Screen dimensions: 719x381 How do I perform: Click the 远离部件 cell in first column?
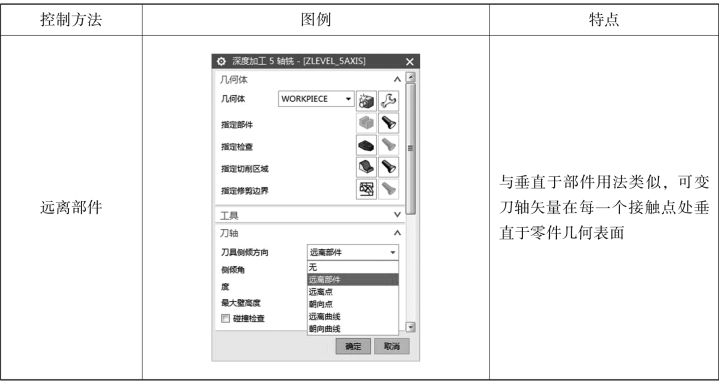click(71, 208)
